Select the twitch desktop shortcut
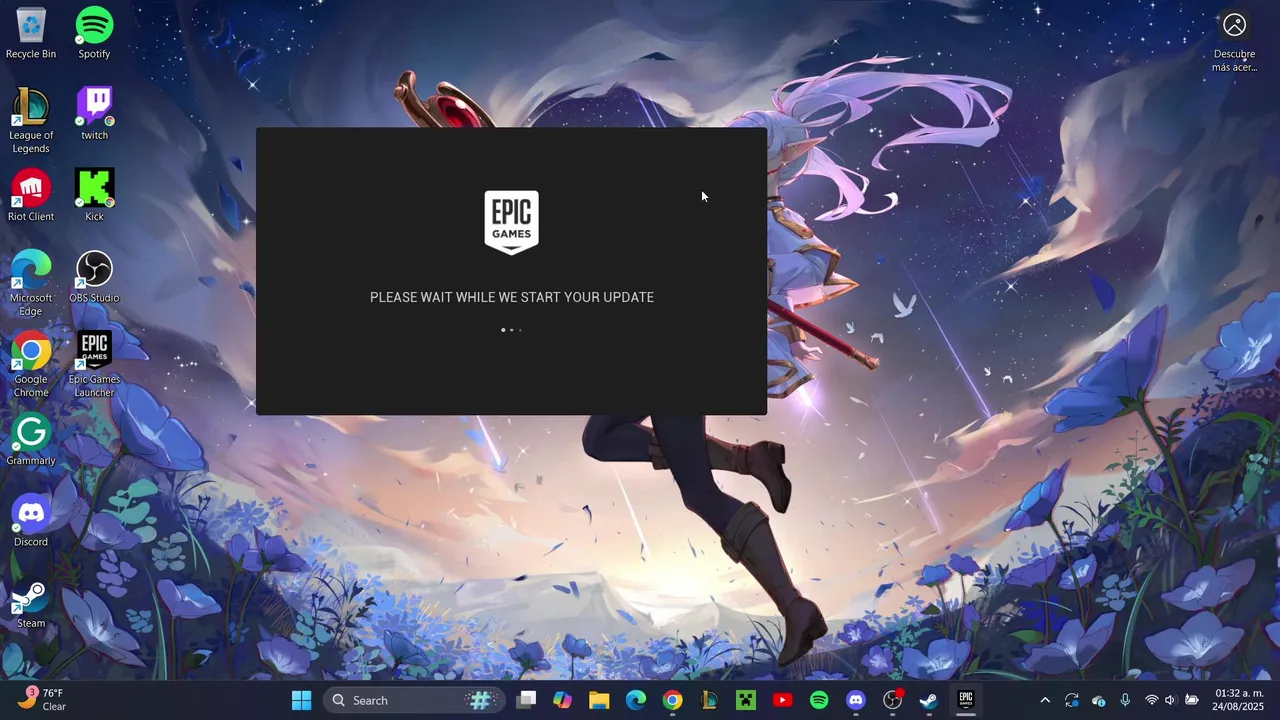Image resolution: width=1280 pixels, height=720 pixels. click(94, 114)
